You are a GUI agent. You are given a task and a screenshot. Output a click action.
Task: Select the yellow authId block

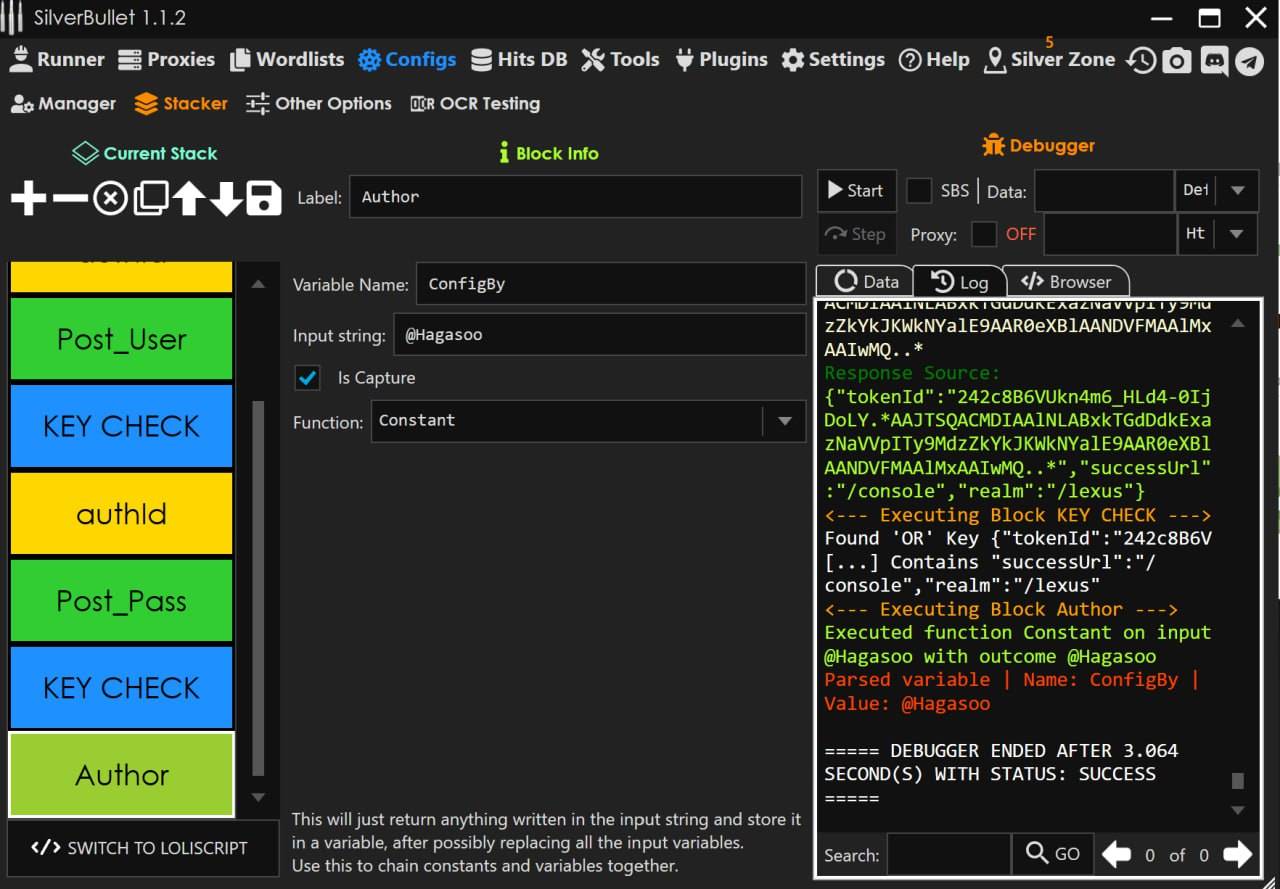[x=121, y=514]
